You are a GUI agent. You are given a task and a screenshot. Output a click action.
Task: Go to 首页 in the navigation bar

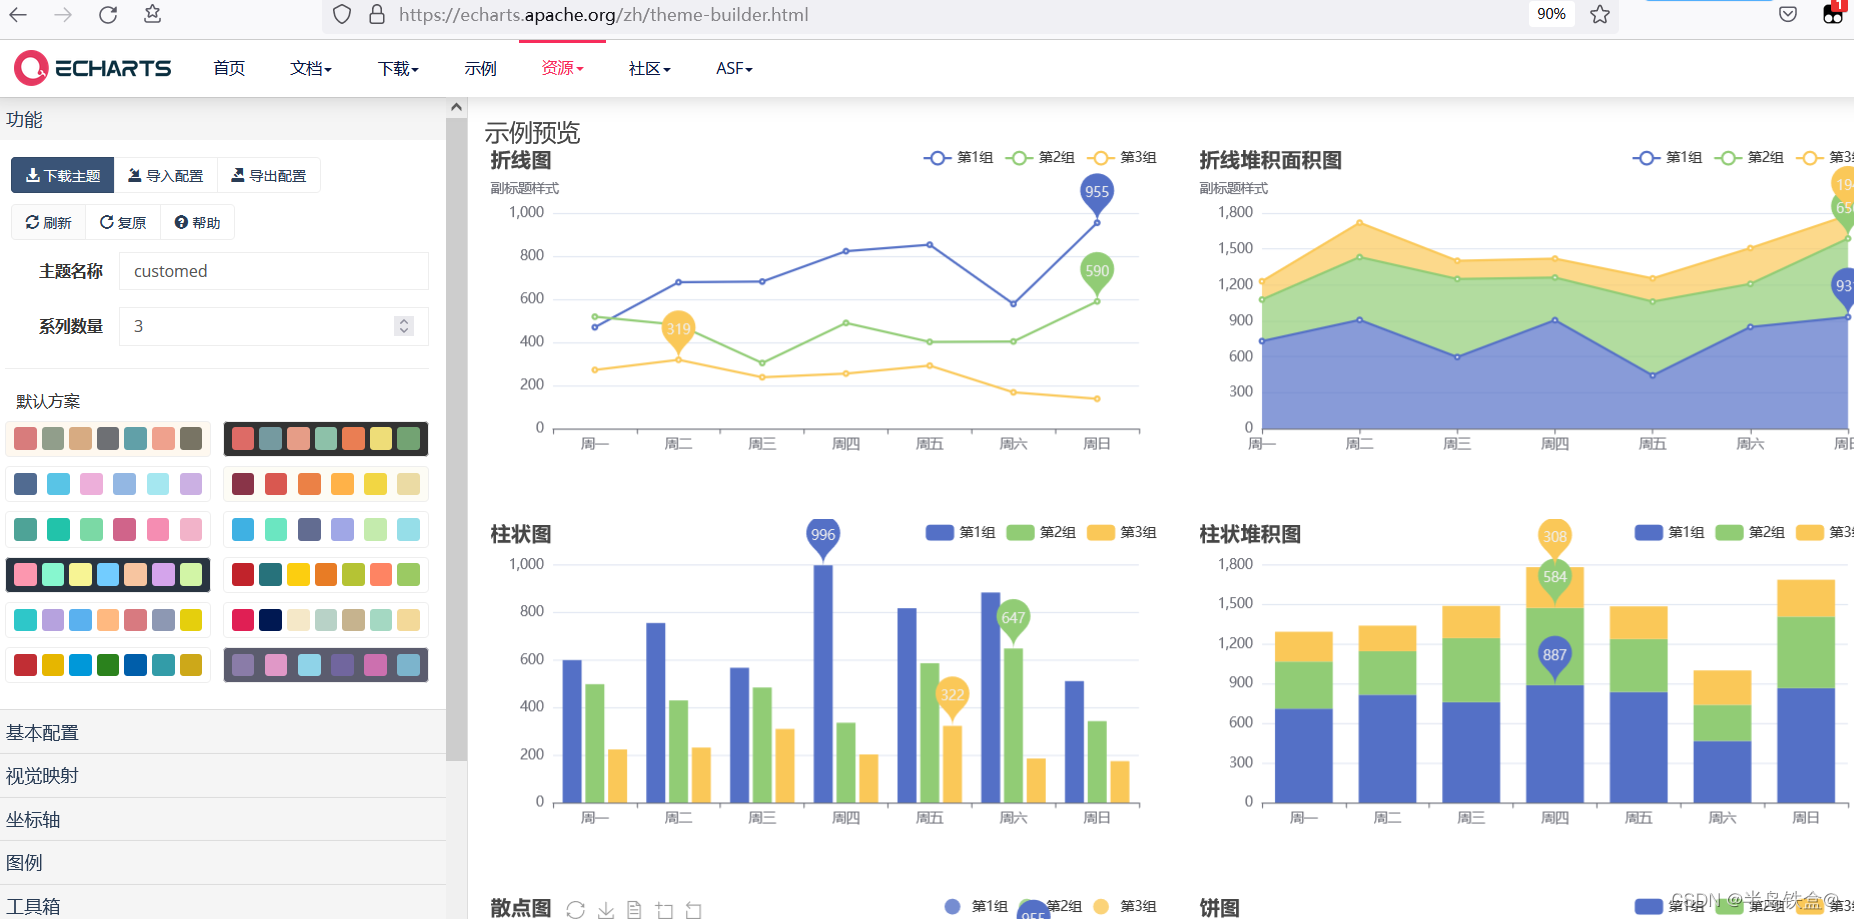coord(229,68)
